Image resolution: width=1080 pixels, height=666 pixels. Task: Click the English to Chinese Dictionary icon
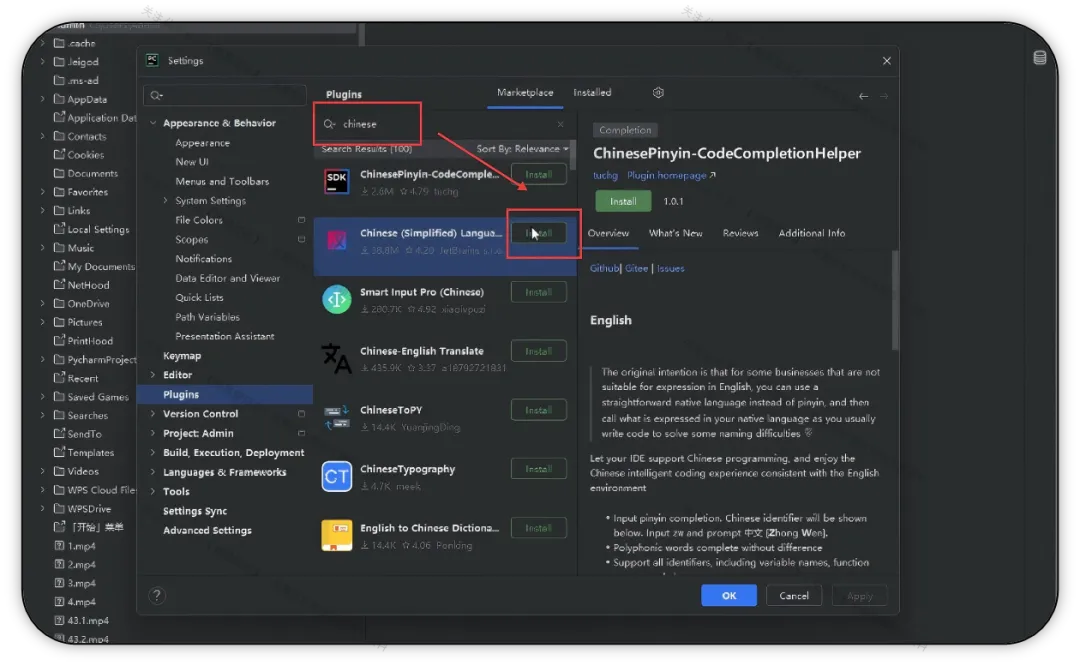337,535
